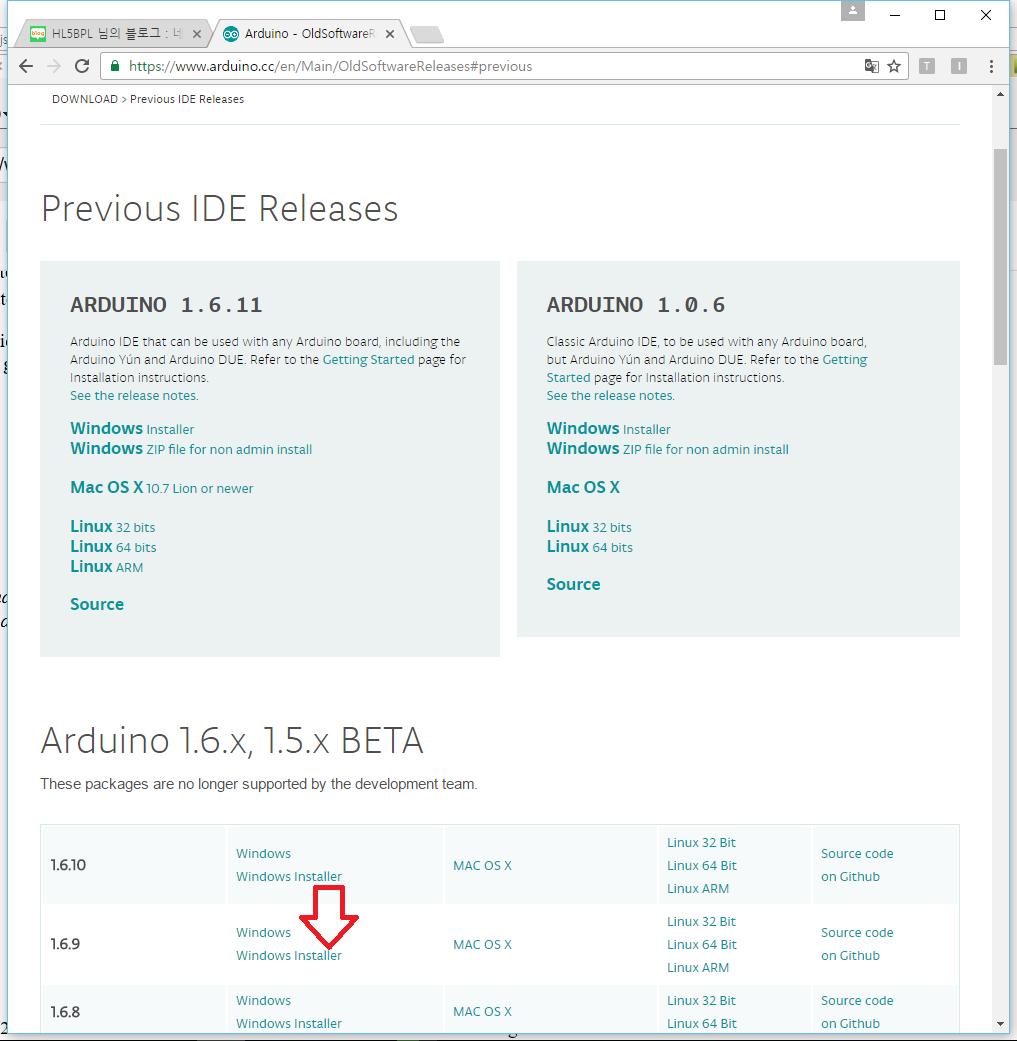Click the user profile icon in title bar
This screenshot has height=1041, width=1017.
click(x=852, y=11)
